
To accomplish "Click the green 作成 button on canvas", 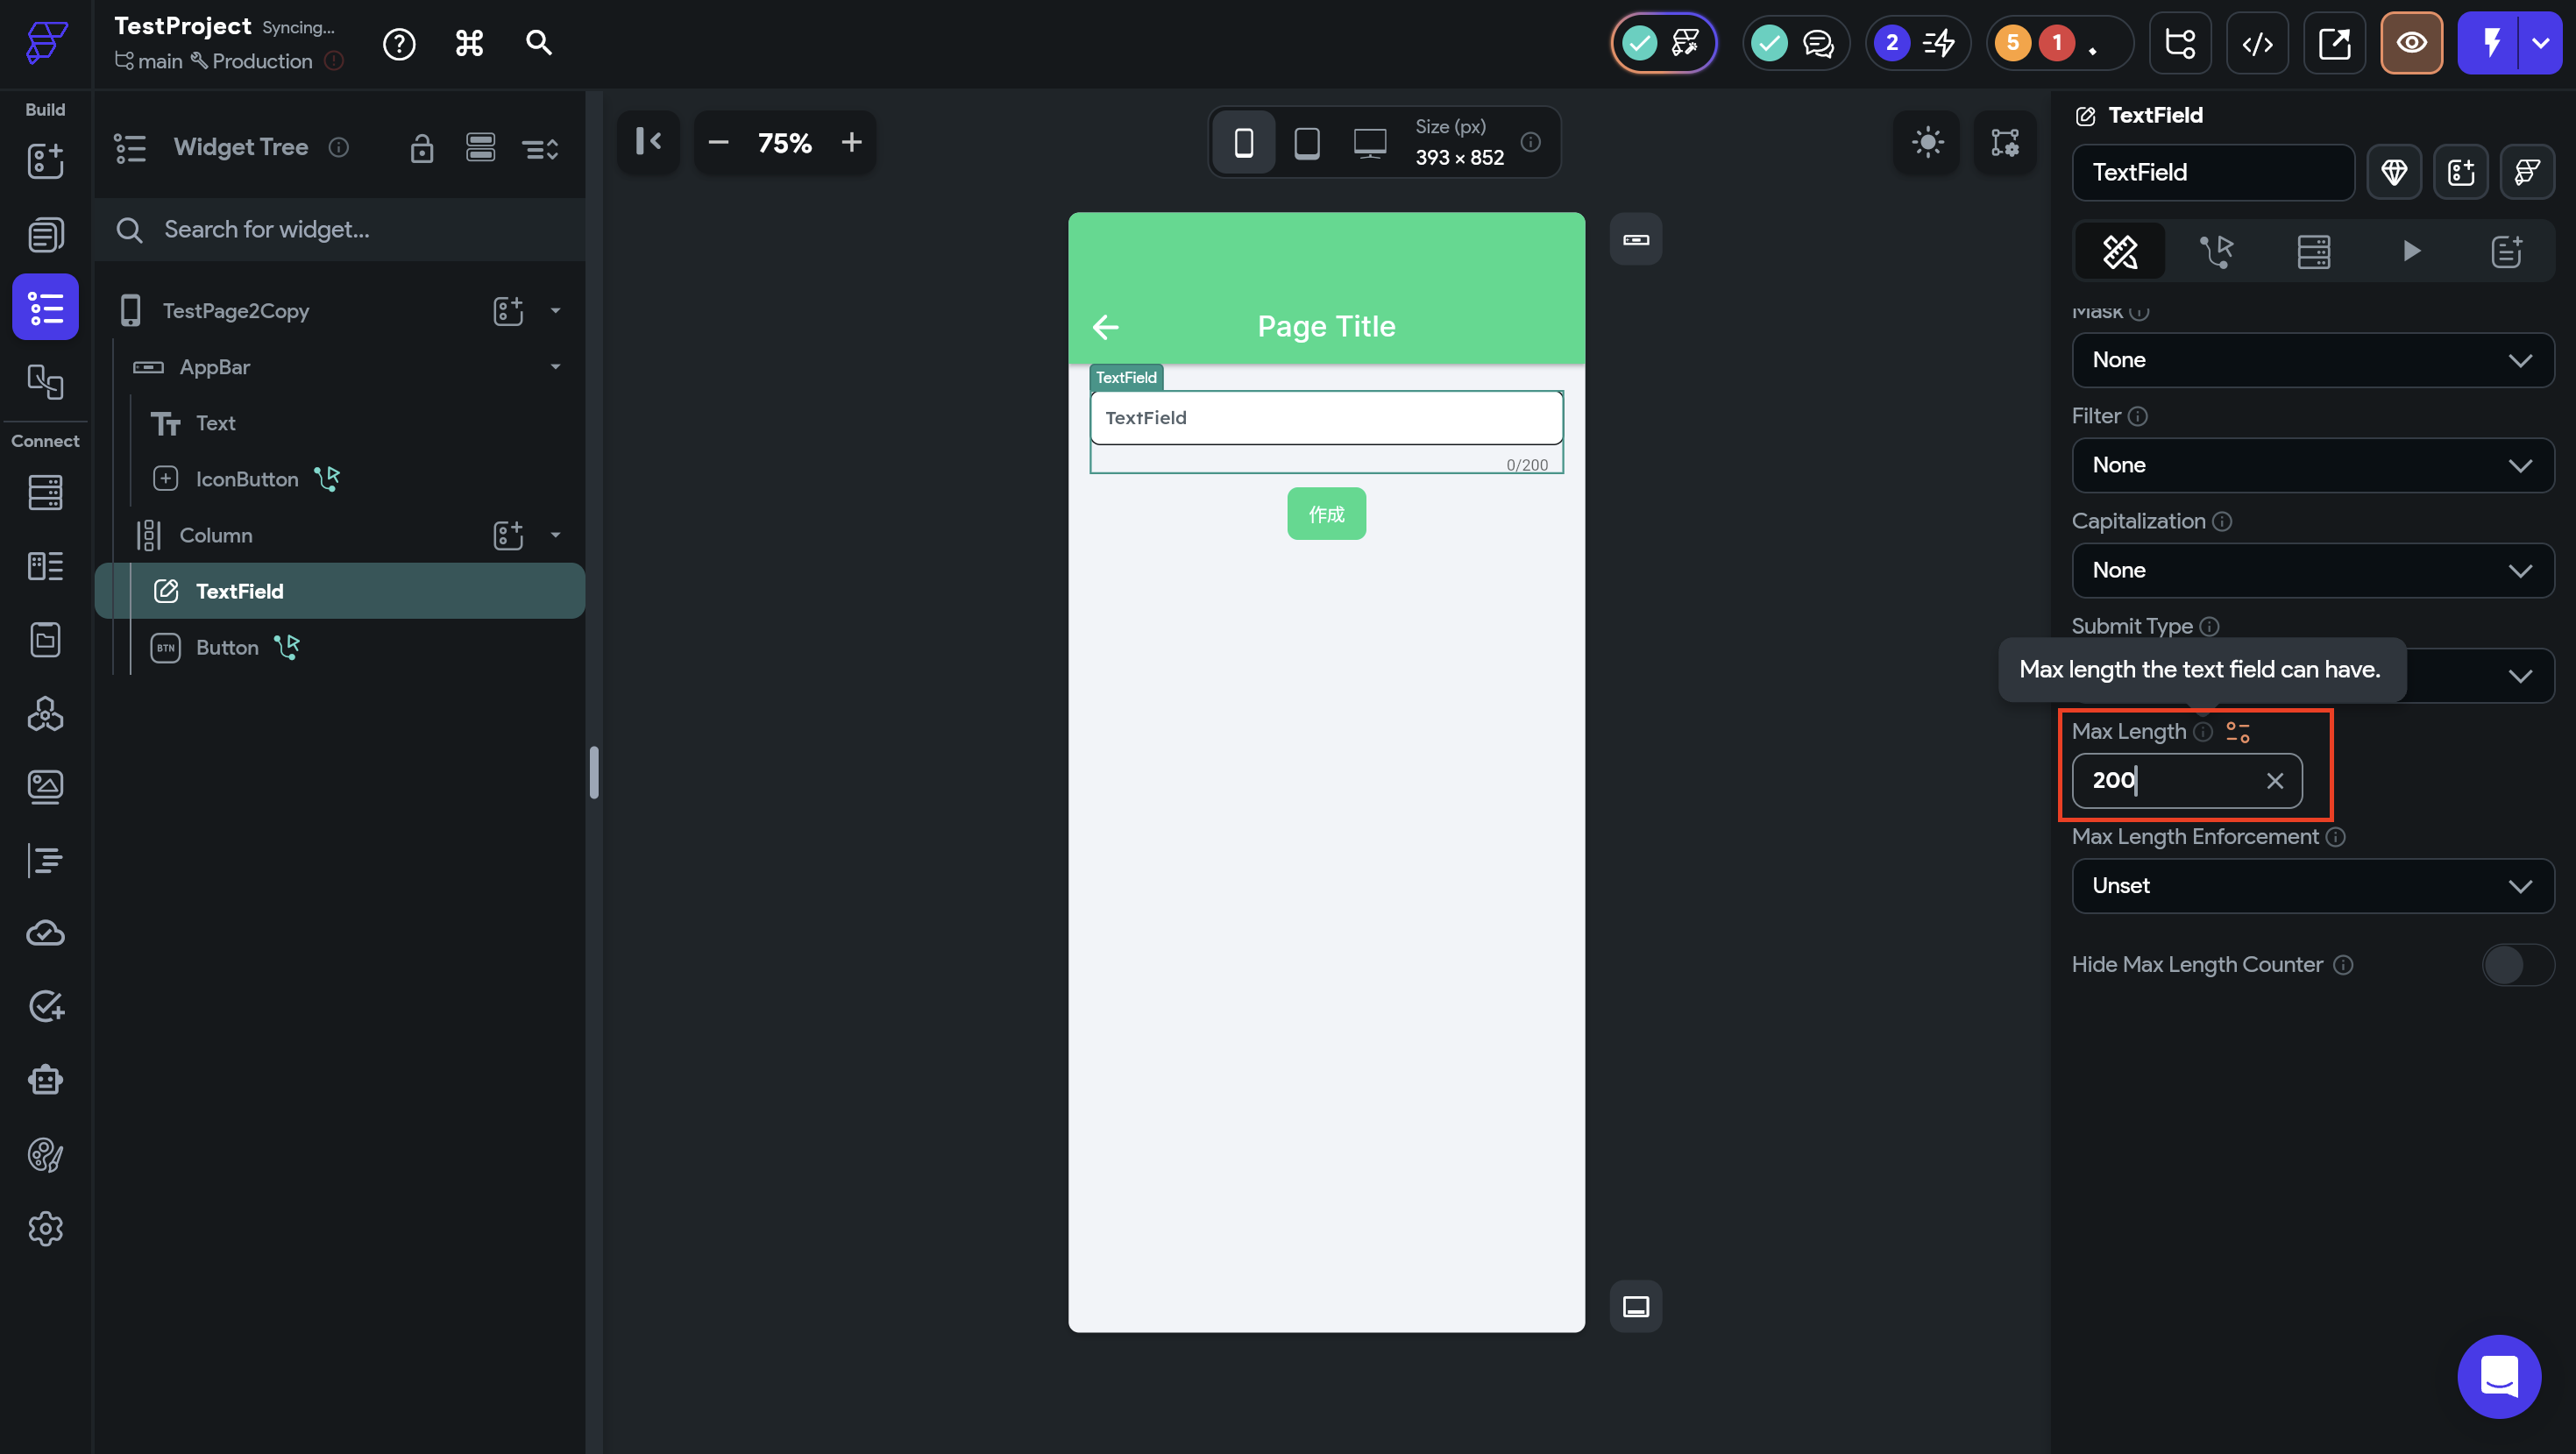I will pyautogui.click(x=1326, y=514).
